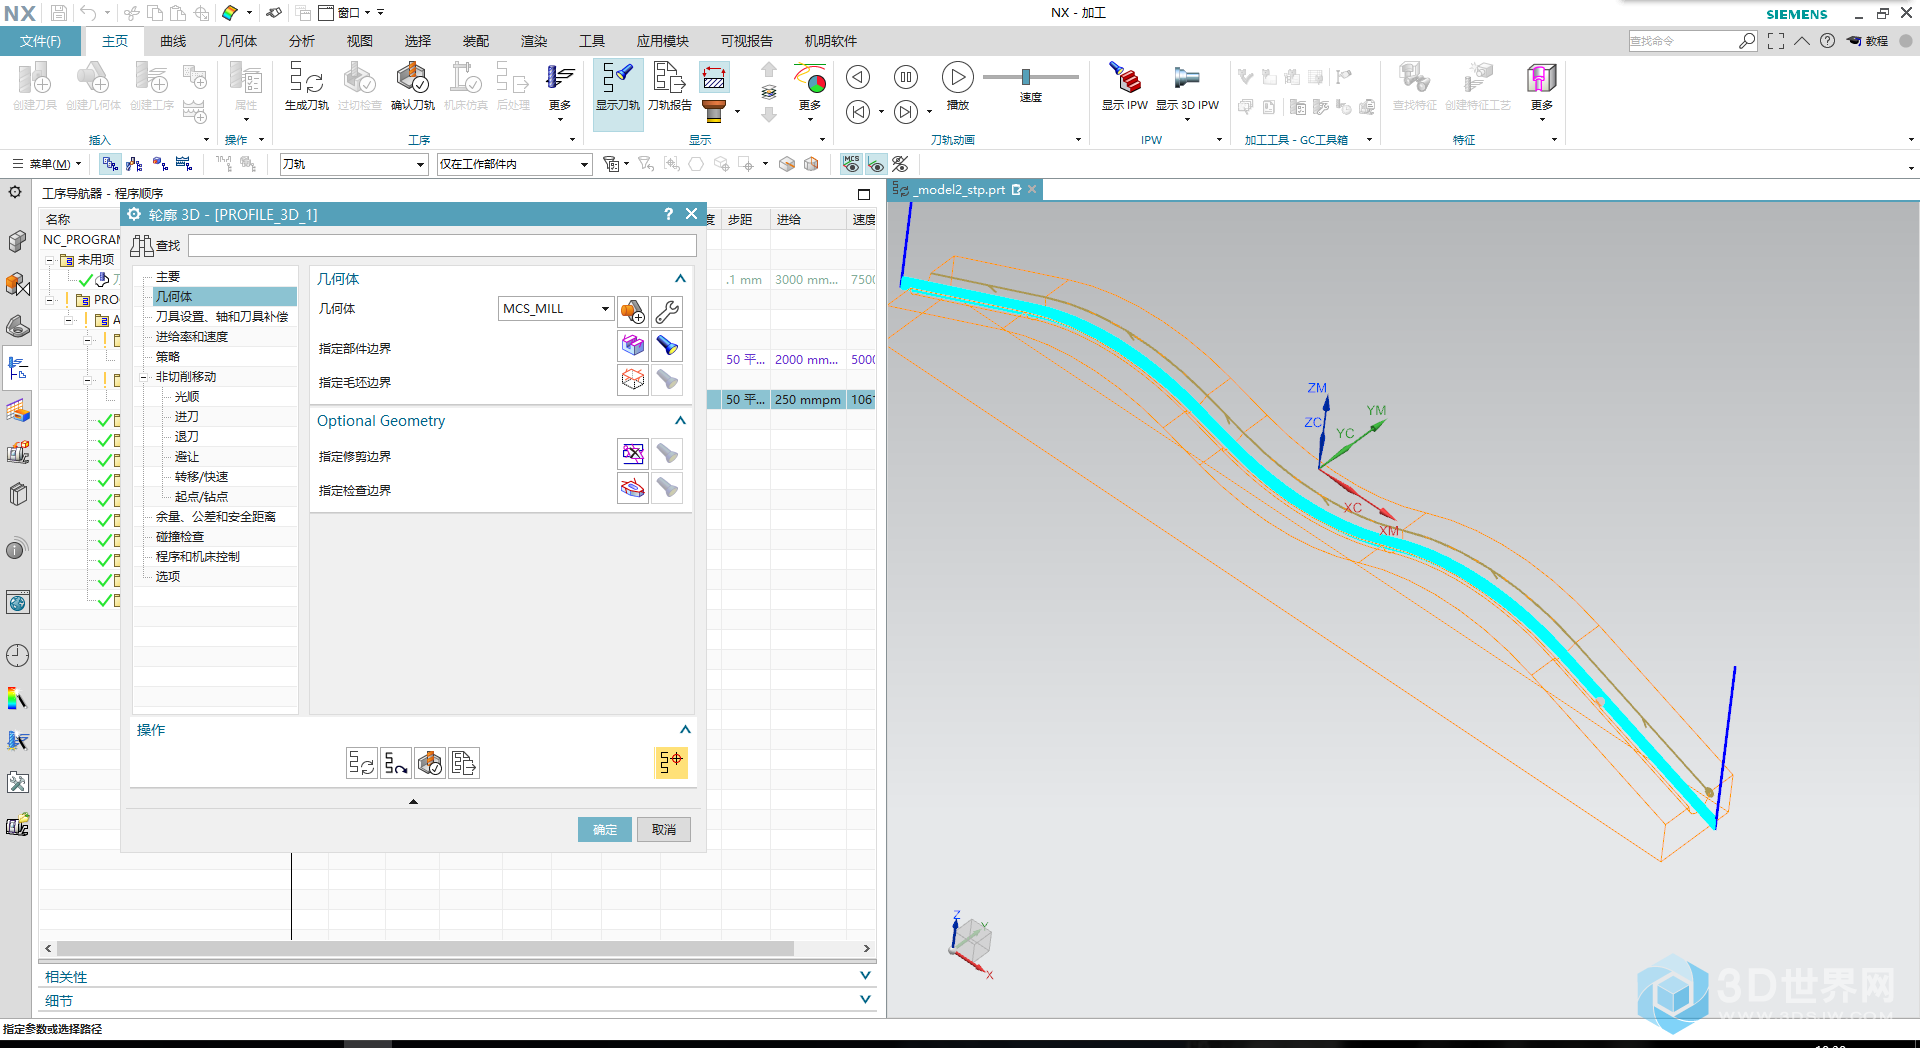Click select trim boundary (指定修剪边界) icon
Viewport: 1920px width, 1048px height.
coord(632,454)
